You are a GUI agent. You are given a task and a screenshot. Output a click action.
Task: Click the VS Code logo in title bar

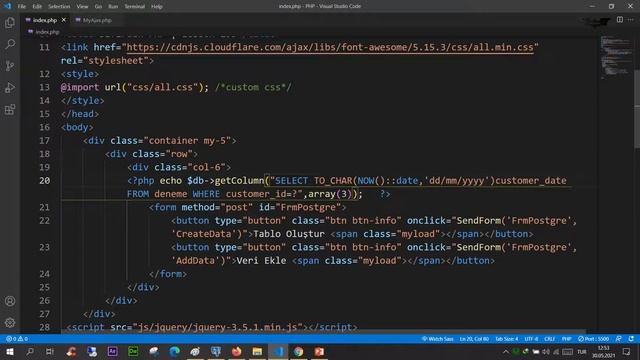(x=7, y=6)
